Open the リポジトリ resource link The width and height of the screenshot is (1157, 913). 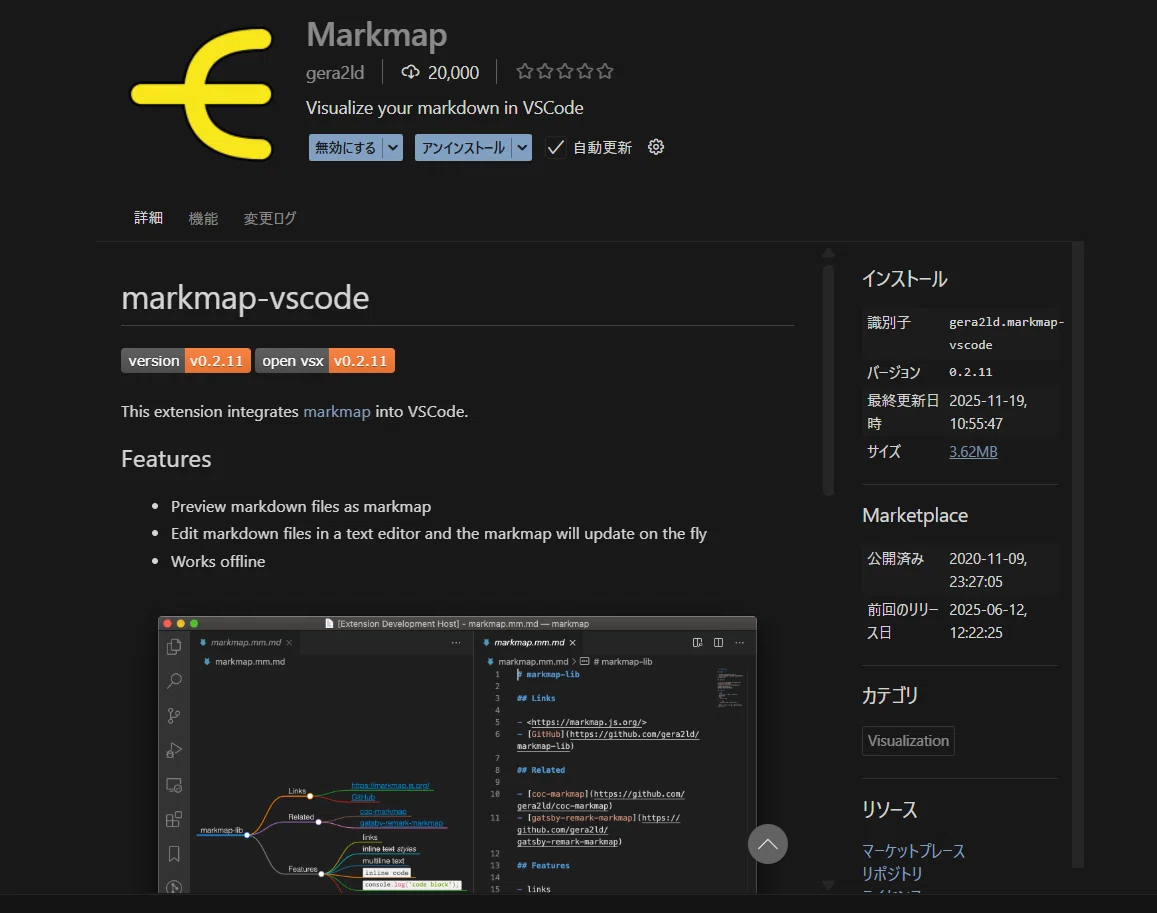(x=892, y=874)
